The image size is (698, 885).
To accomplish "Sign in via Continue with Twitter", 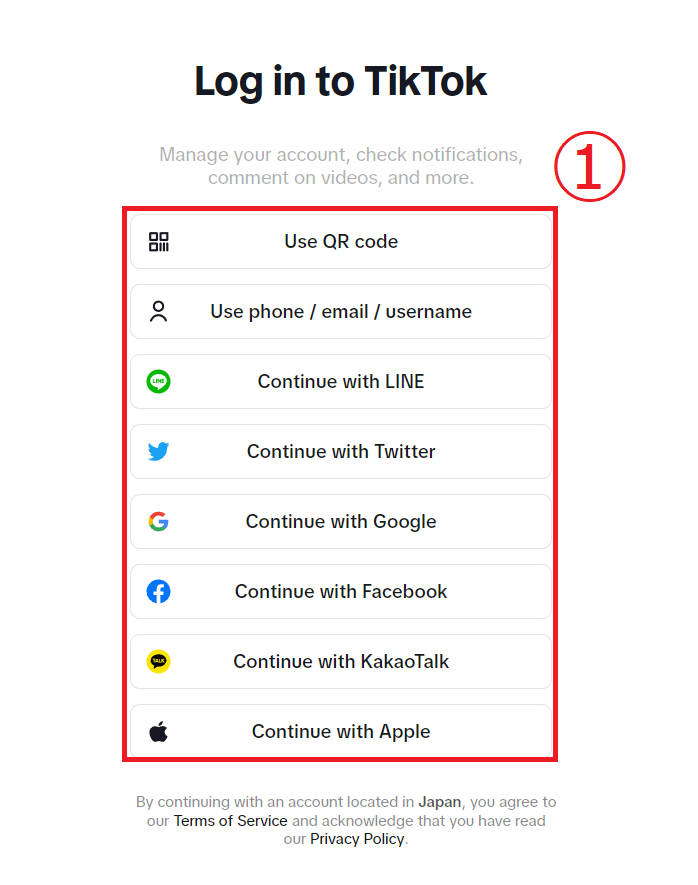I will [341, 452].
